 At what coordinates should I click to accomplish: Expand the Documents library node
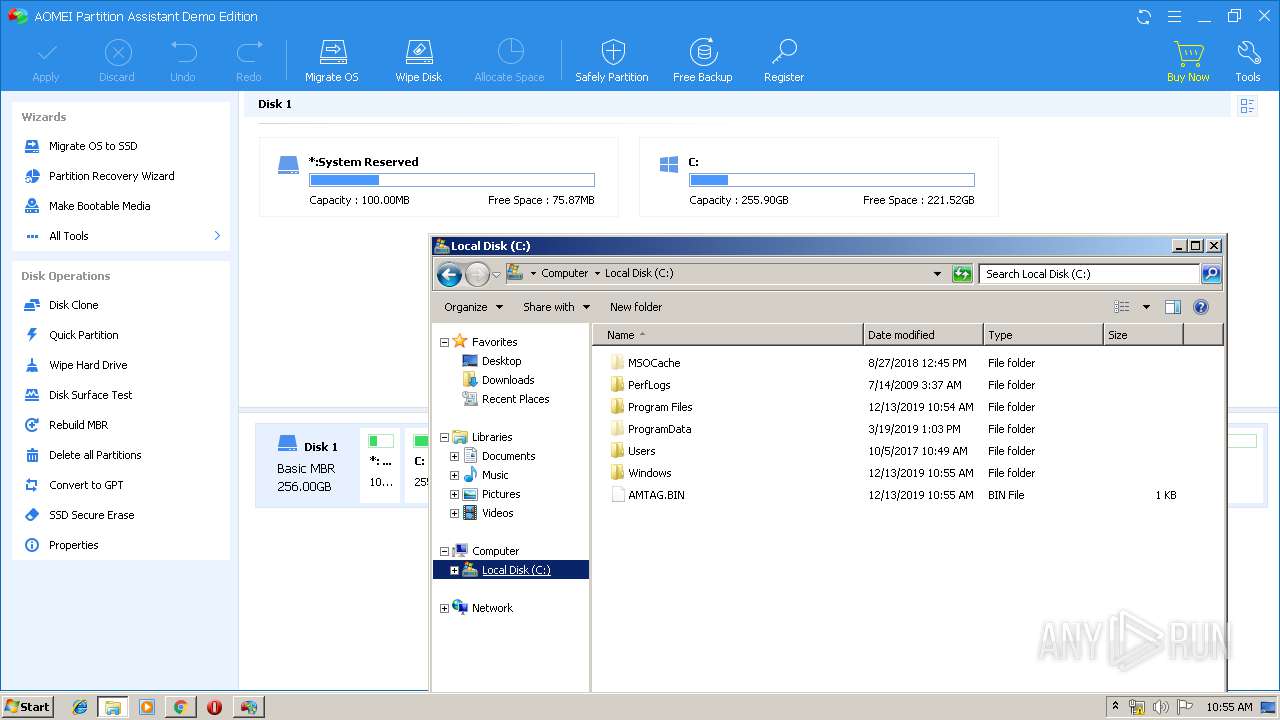pos(454,456)
